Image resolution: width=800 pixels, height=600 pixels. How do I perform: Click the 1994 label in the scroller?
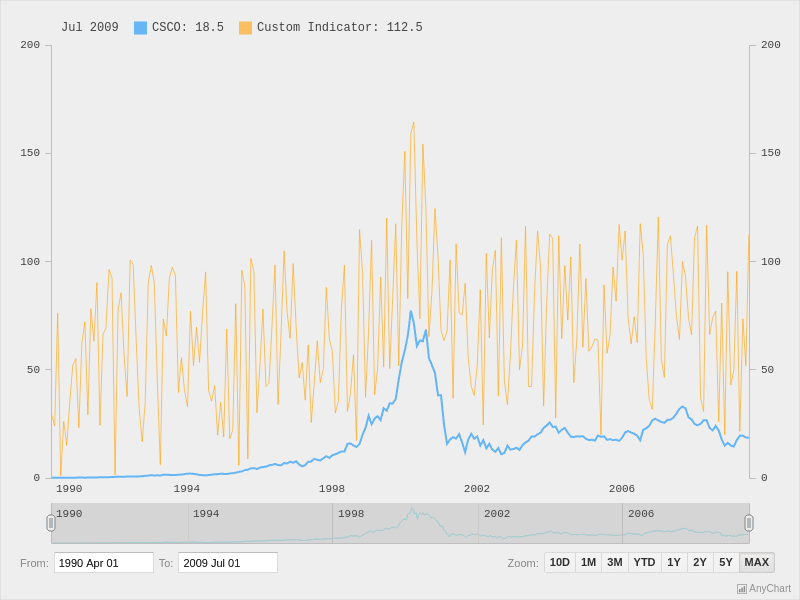pos(206,514)
